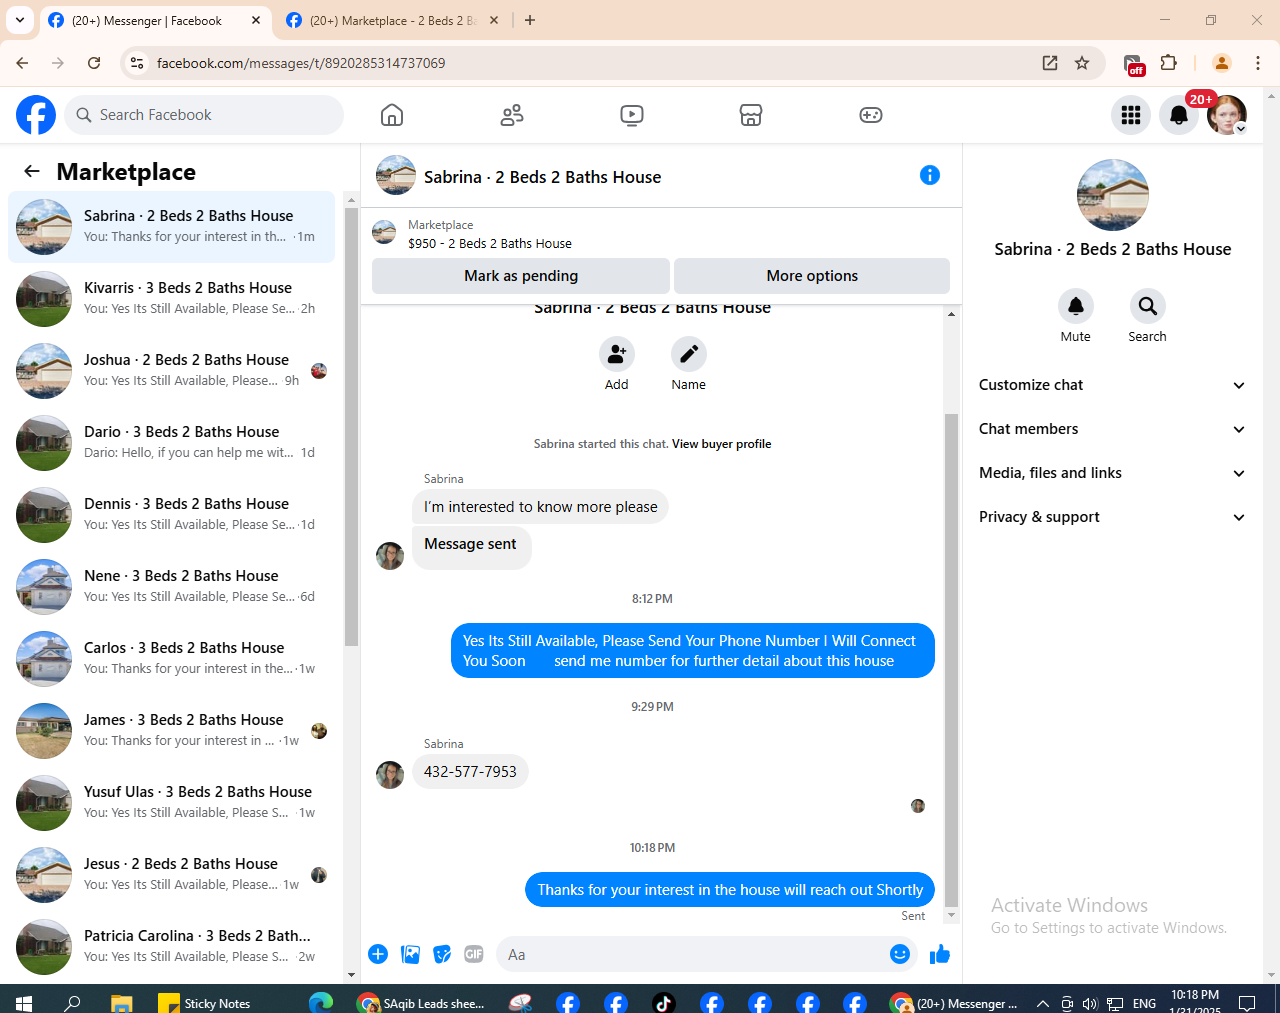
Task: Click the address bar URL
Action: point(301,63)
